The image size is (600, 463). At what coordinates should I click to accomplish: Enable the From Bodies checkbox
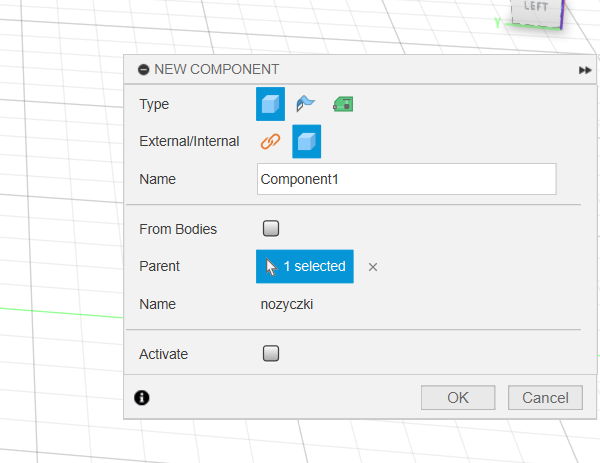[270, 229]
